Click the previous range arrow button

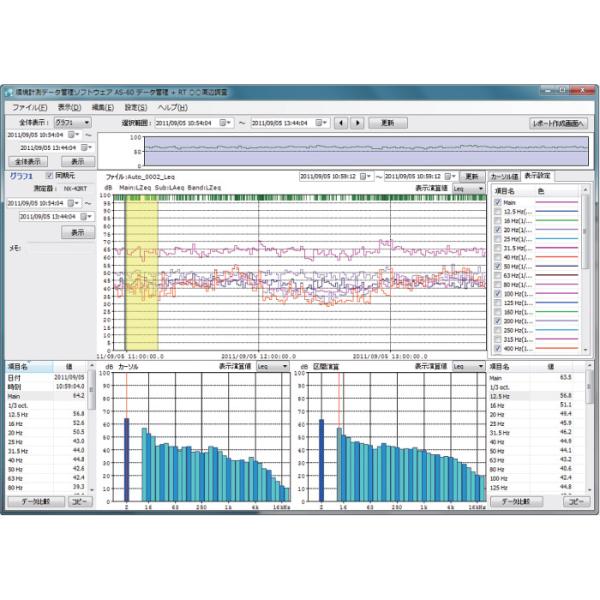(340, 122)
